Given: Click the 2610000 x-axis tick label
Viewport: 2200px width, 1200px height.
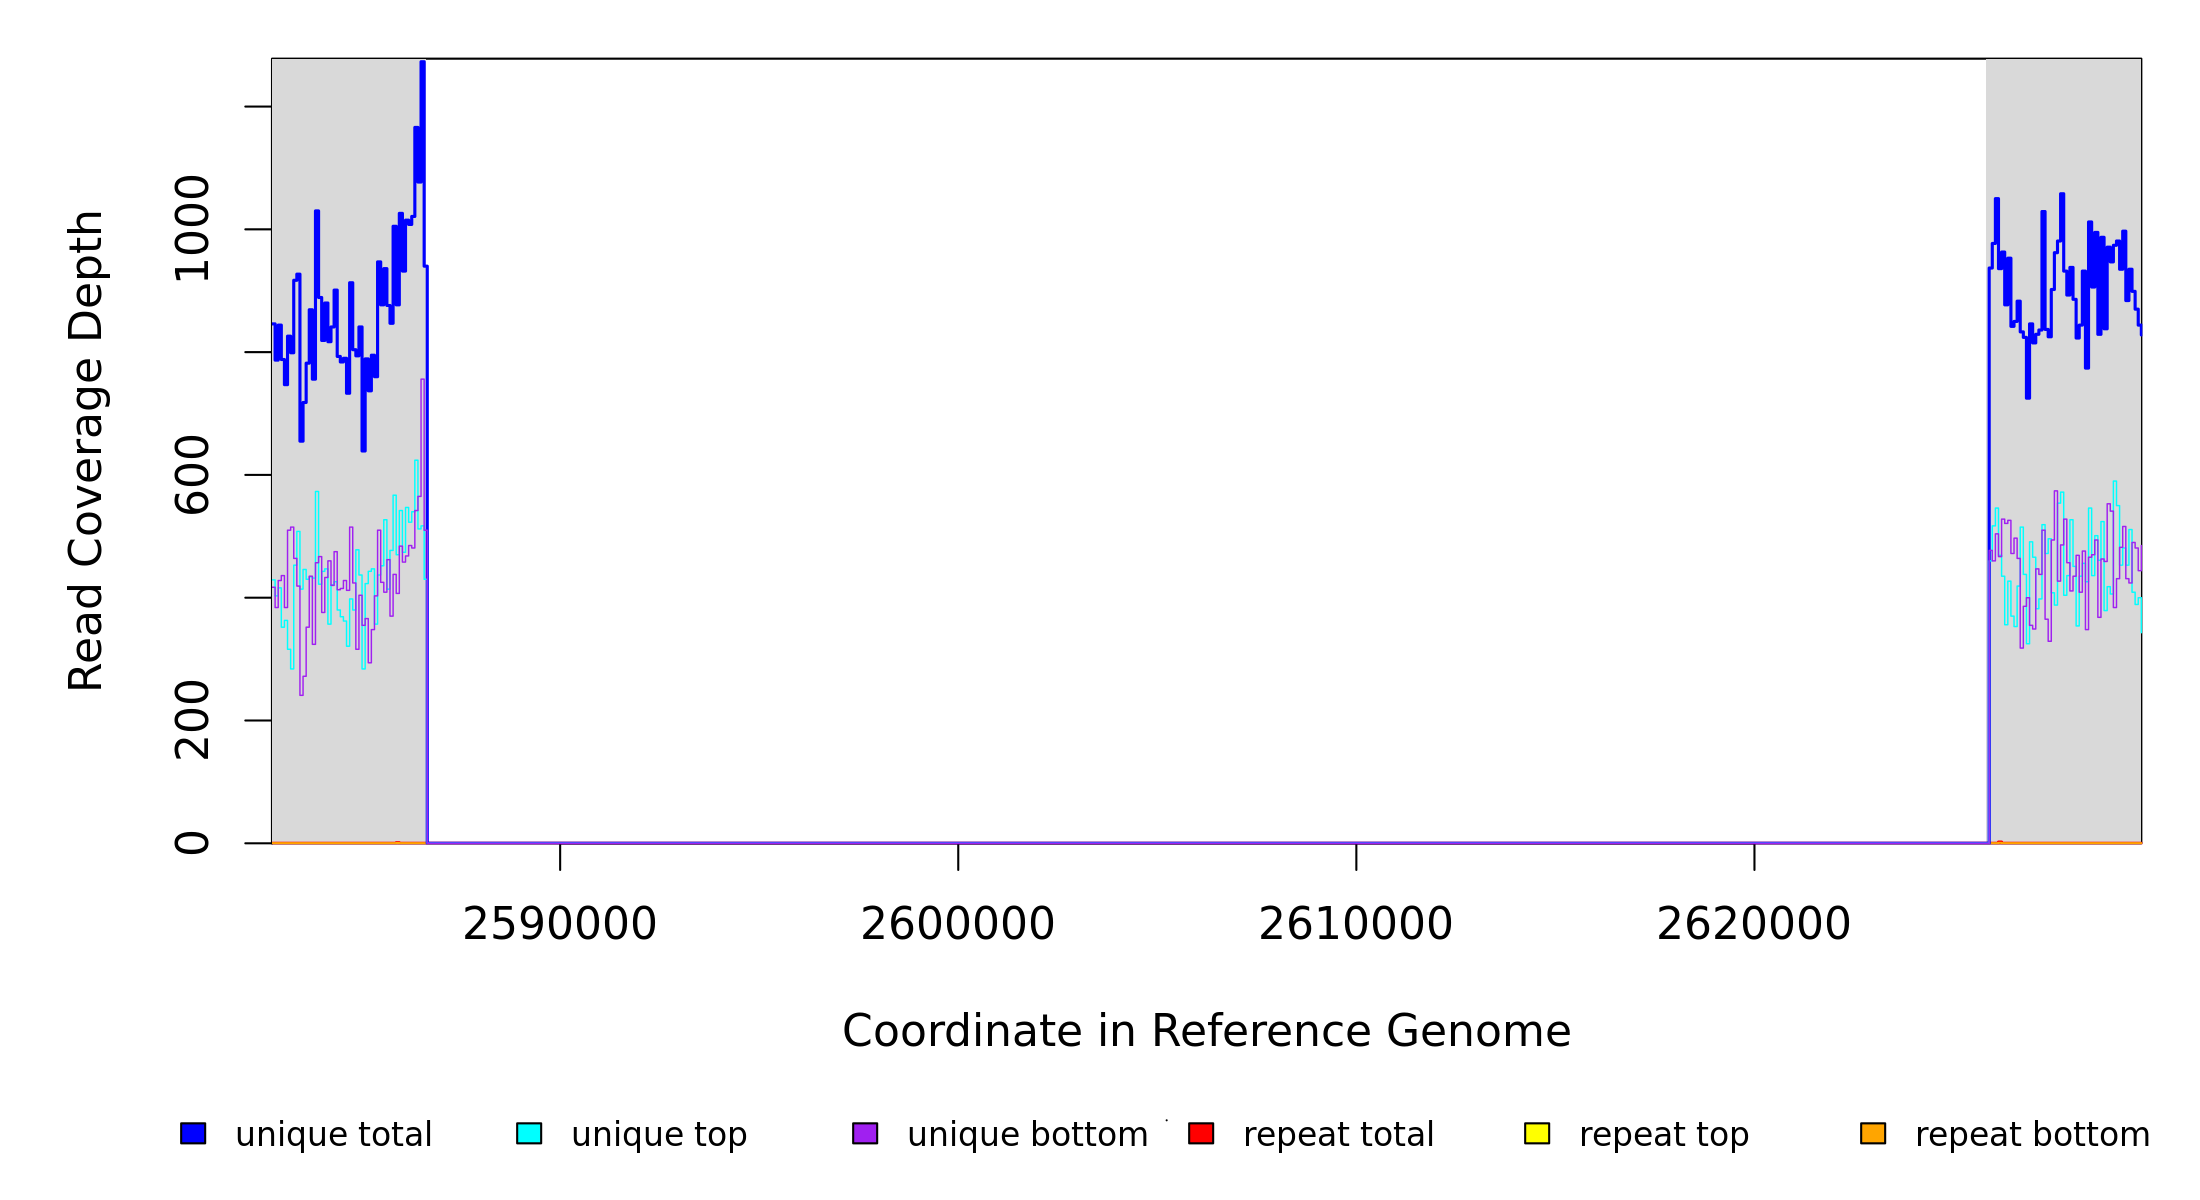Looking at the screenshot, I should (x=1355, y=925).
